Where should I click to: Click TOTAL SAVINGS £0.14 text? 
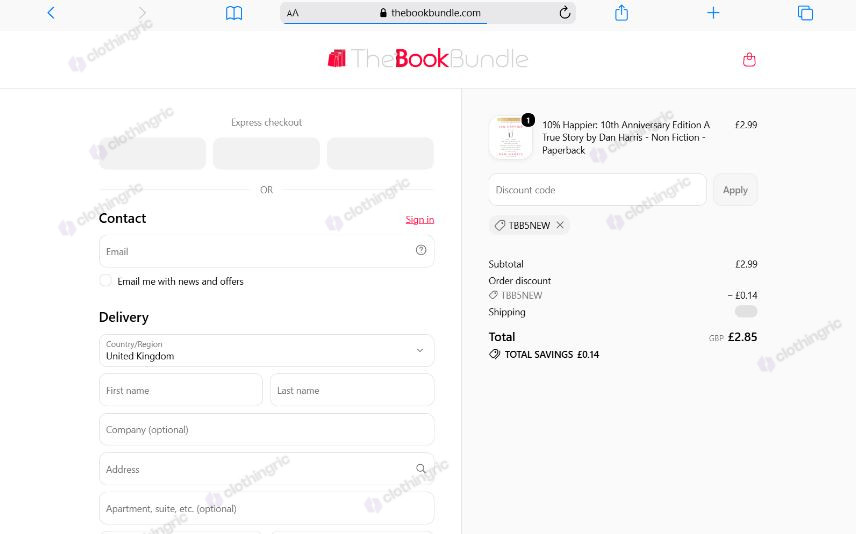(551, 354)
